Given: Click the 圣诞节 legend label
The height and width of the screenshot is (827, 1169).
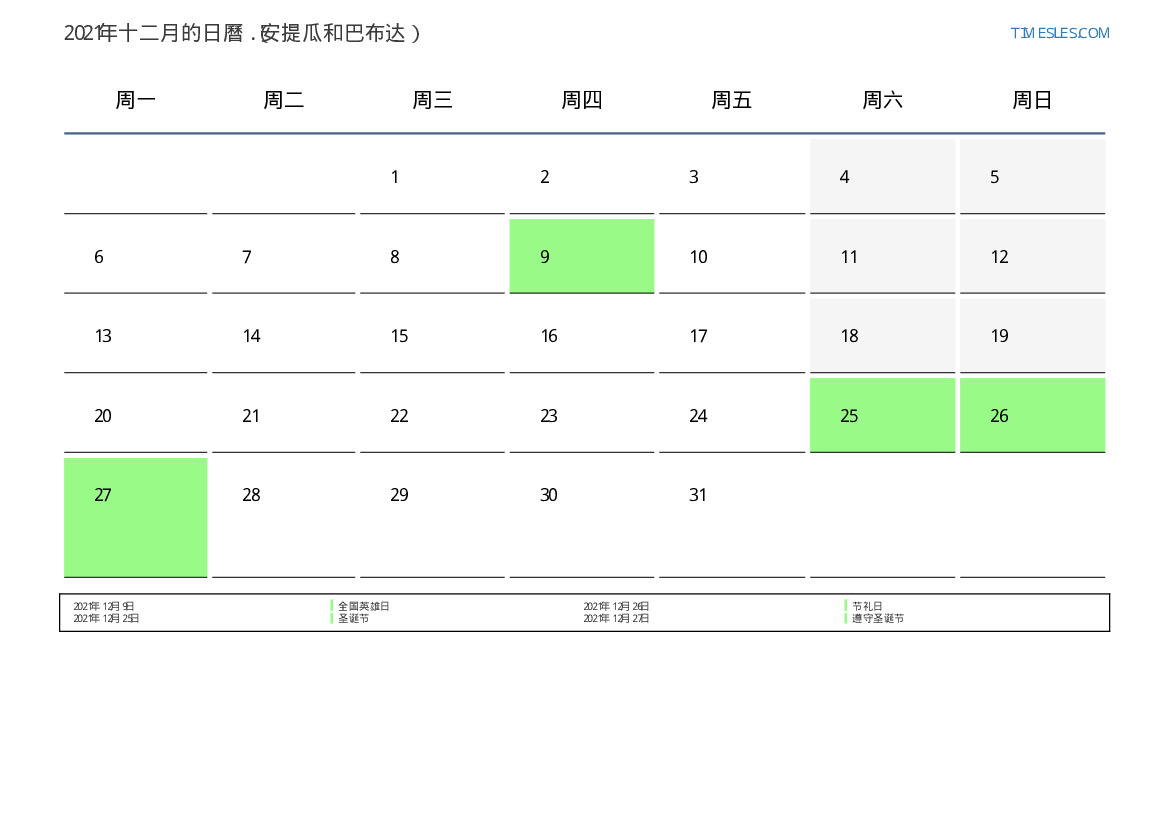Looking at the screenshot, I should coord(353,619).
